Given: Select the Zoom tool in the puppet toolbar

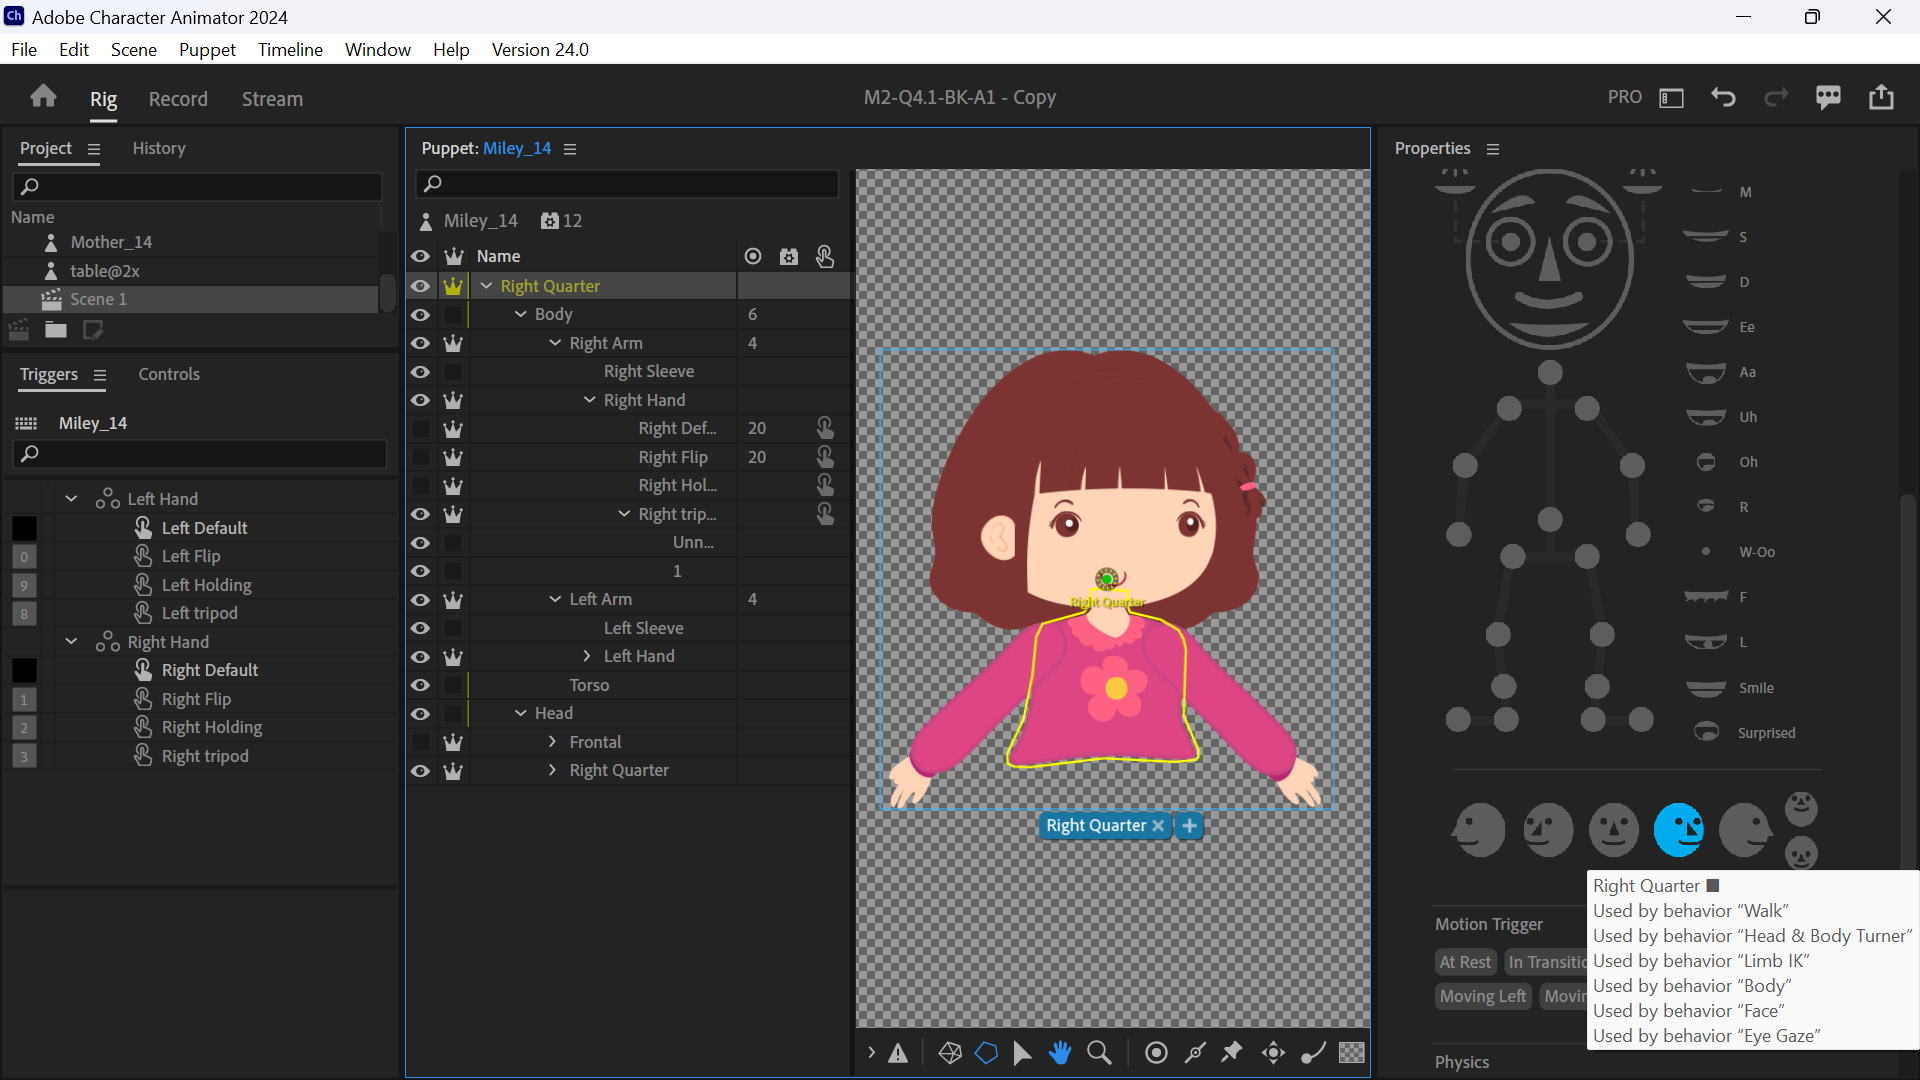Looking at the screenshot, I should tap(1099, 1052).
